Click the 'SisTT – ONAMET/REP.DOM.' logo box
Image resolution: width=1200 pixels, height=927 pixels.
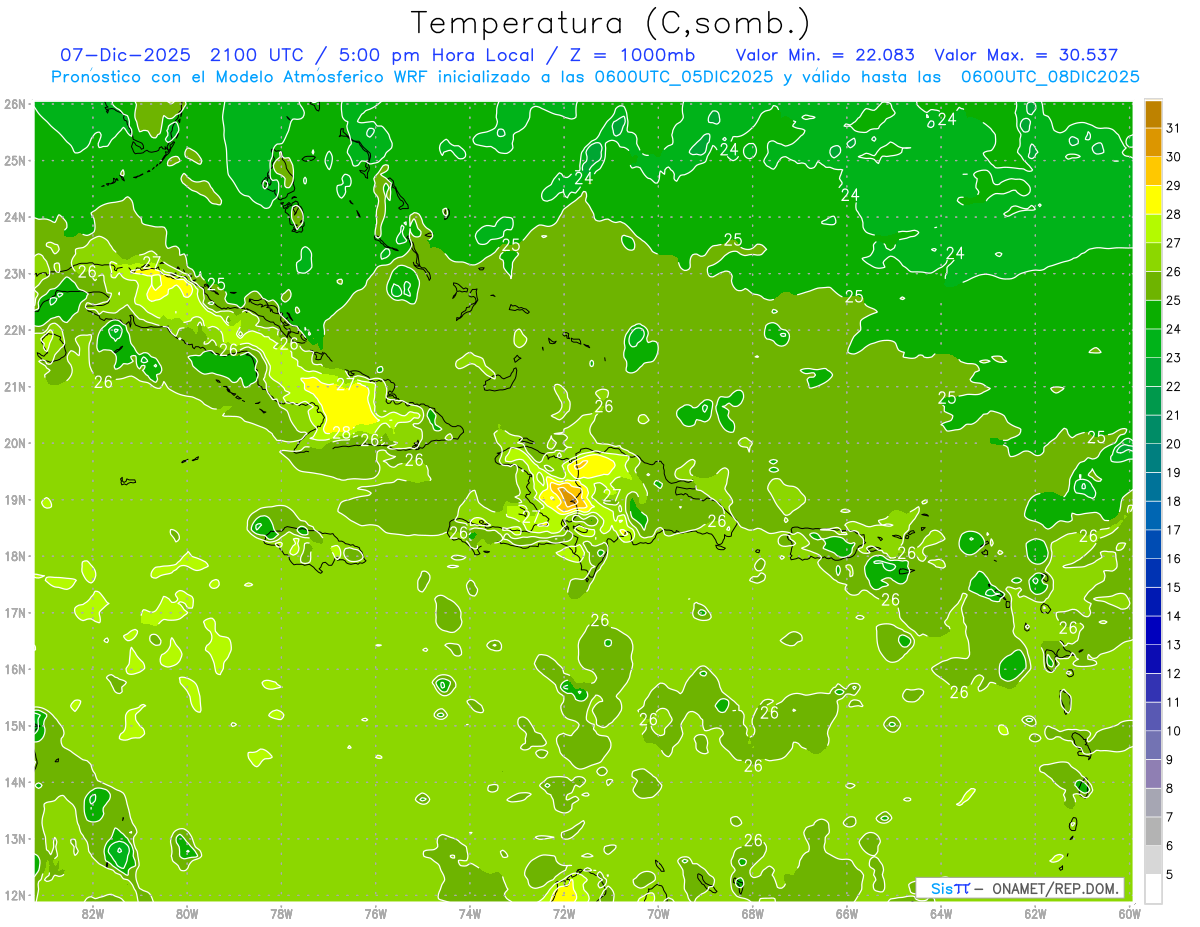[x=1020, y=888]
